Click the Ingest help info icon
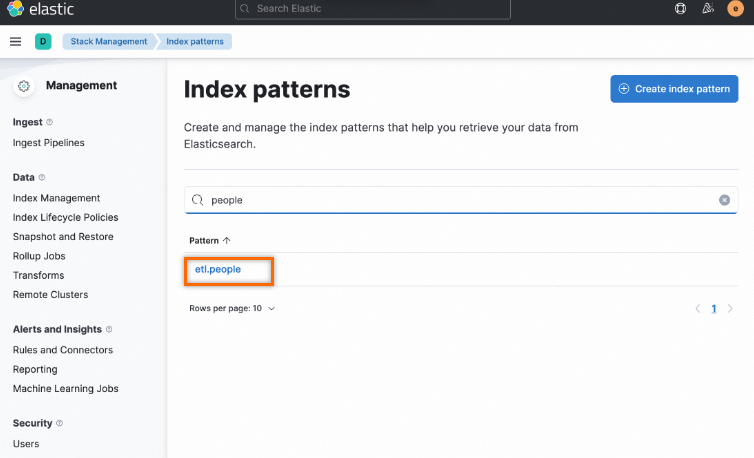The width and height of the screenshot is (754, 458). 50,122
